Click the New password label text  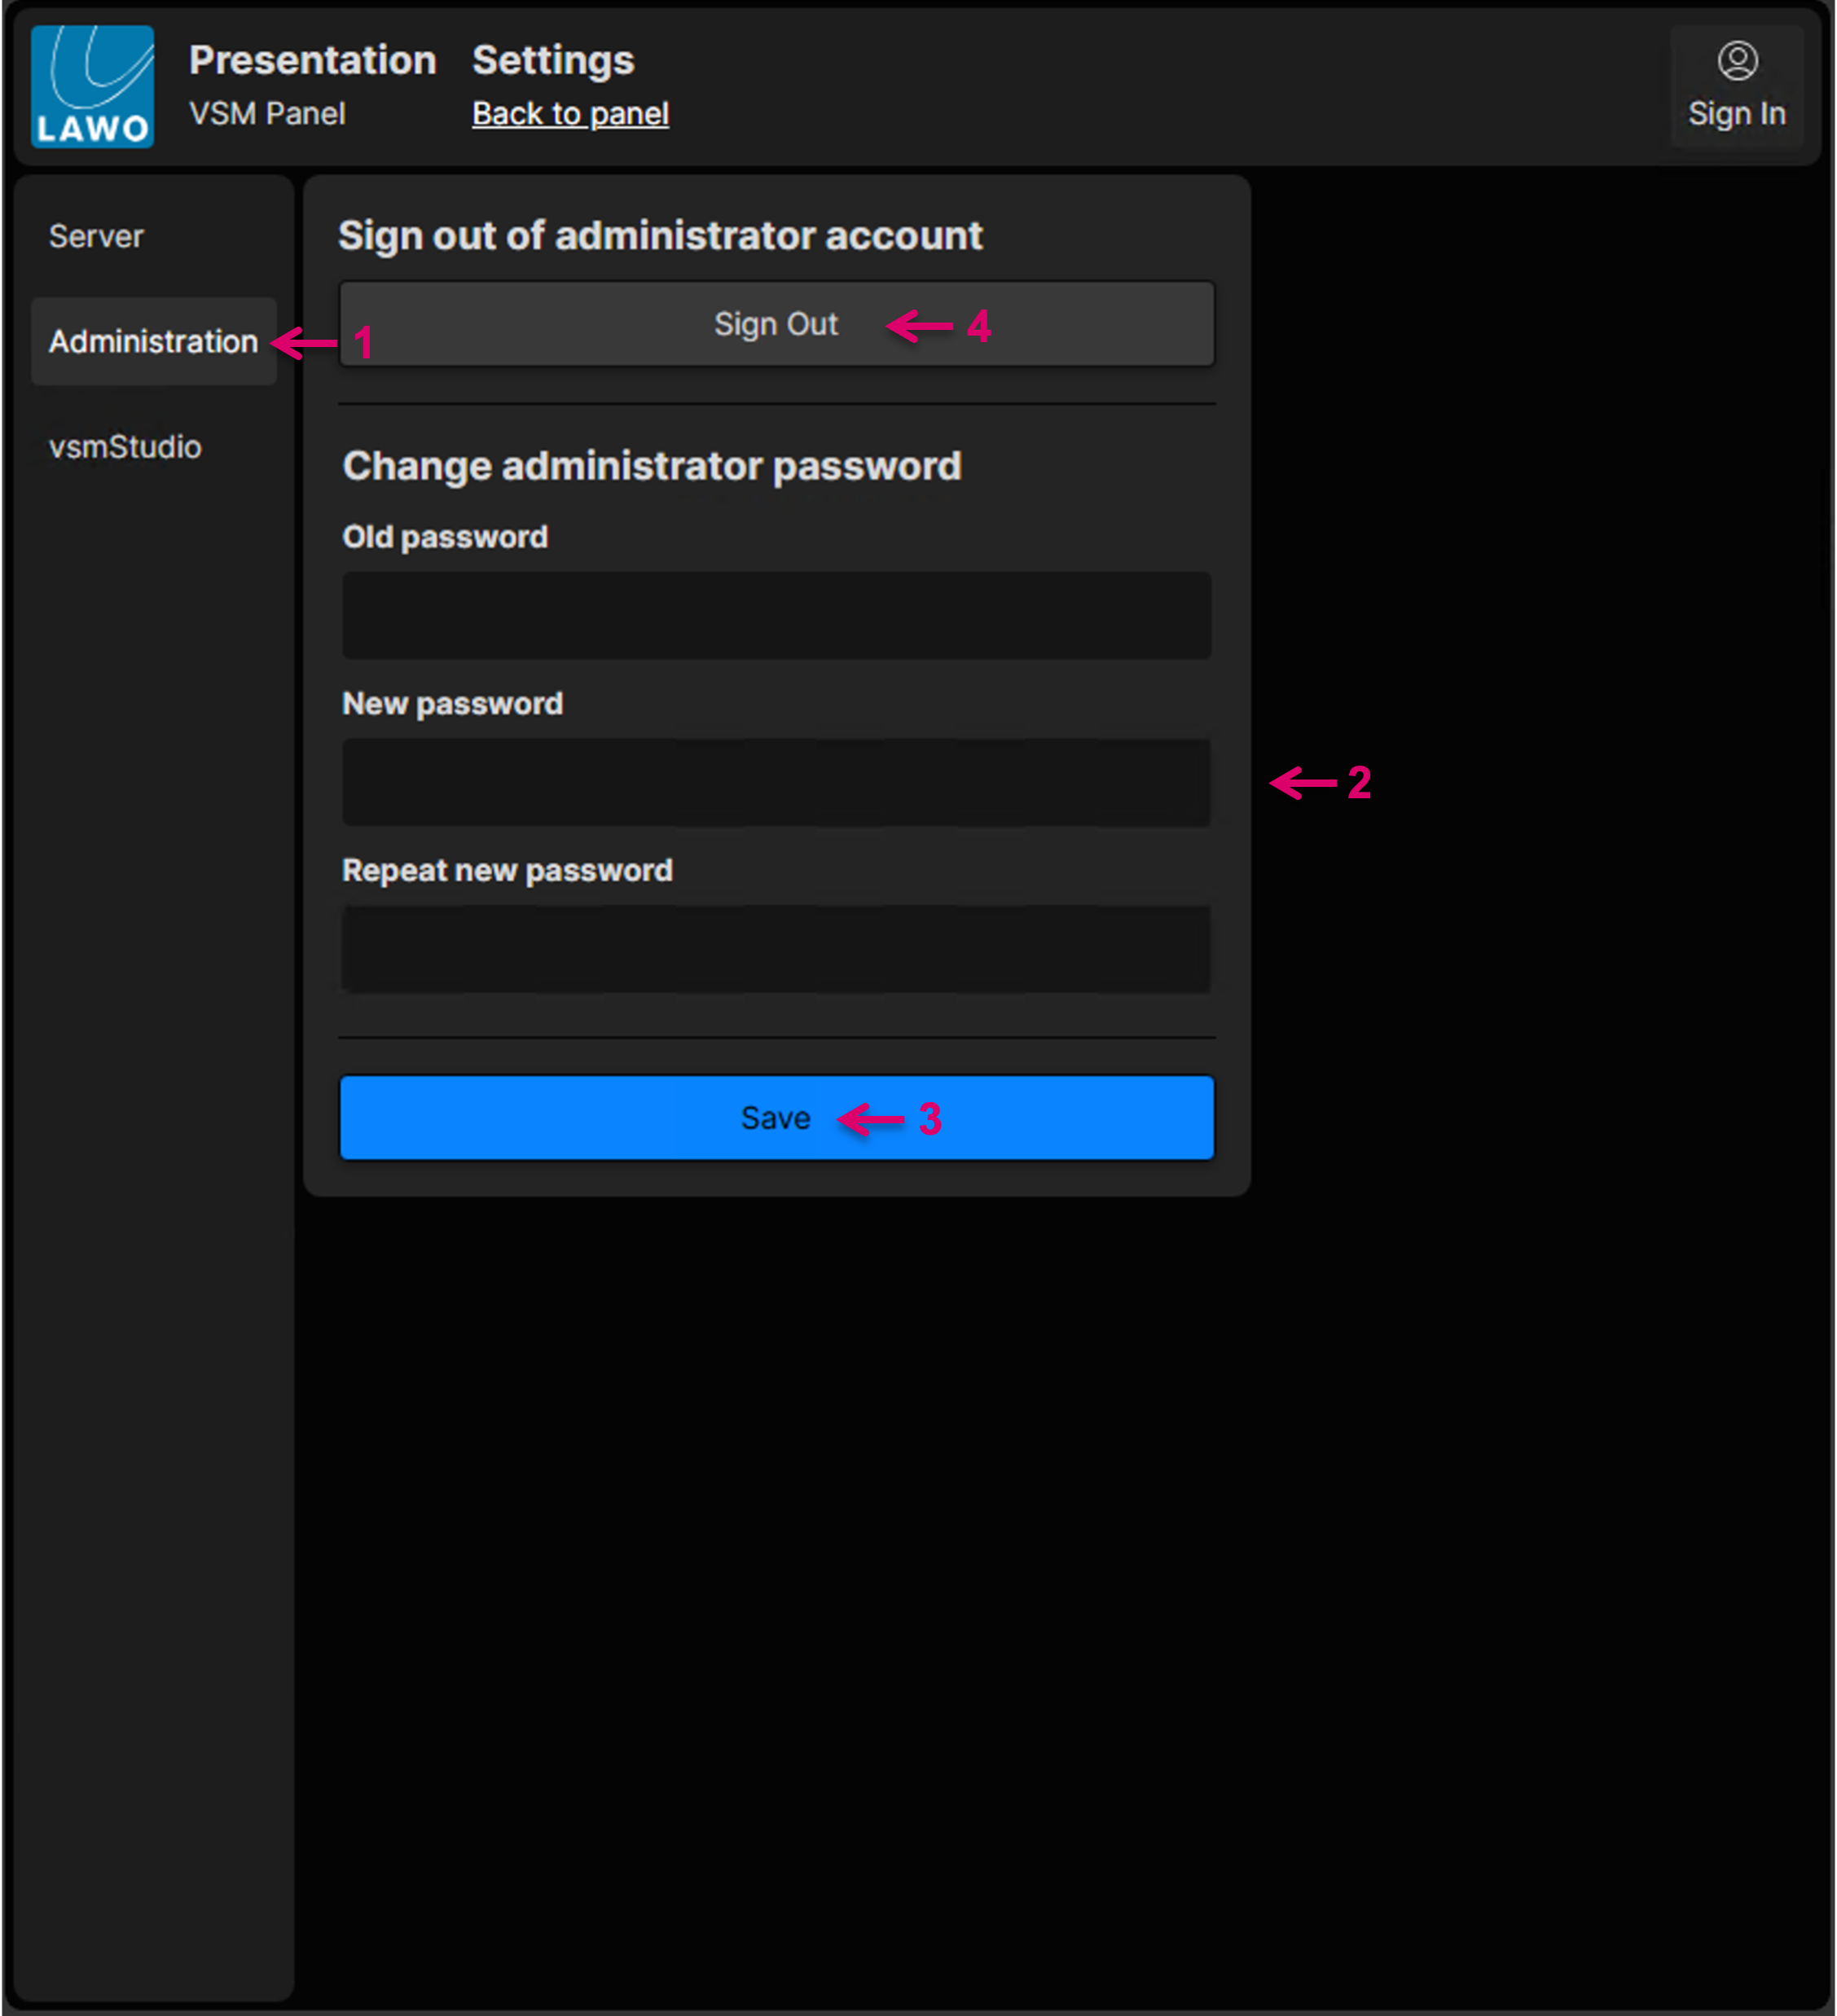pos(452,704)
